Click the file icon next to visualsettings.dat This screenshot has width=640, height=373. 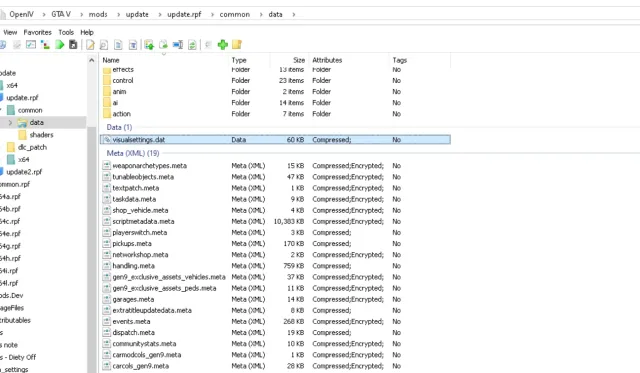click(107, 140)
